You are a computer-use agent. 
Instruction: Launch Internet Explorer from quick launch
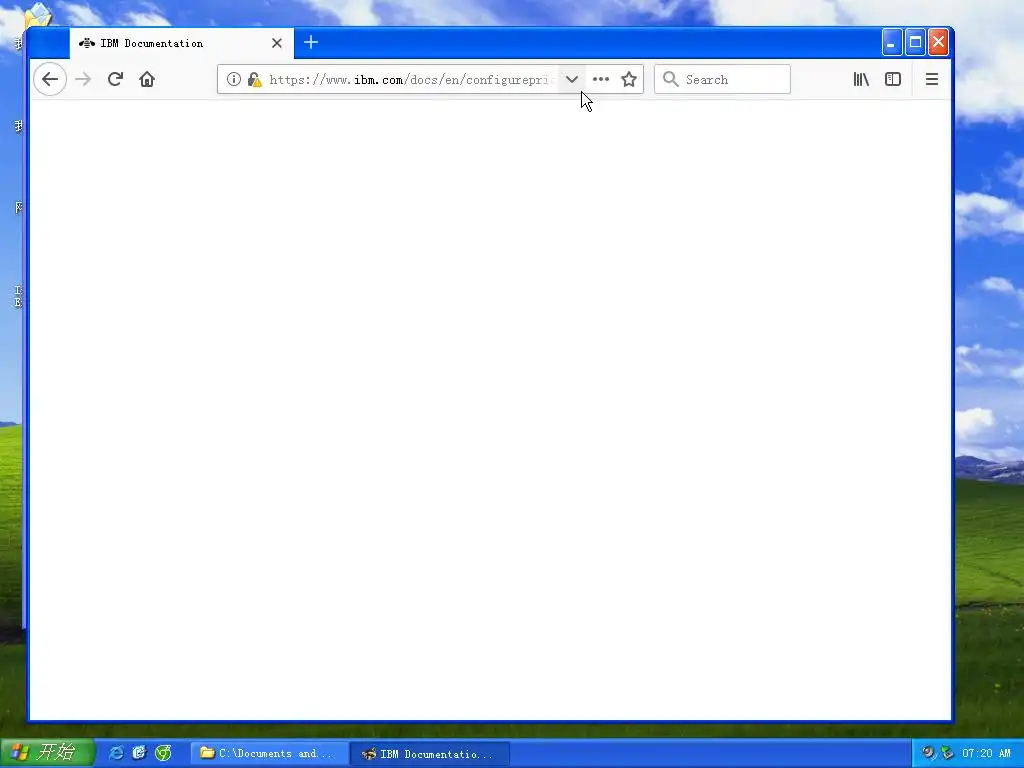116,753
